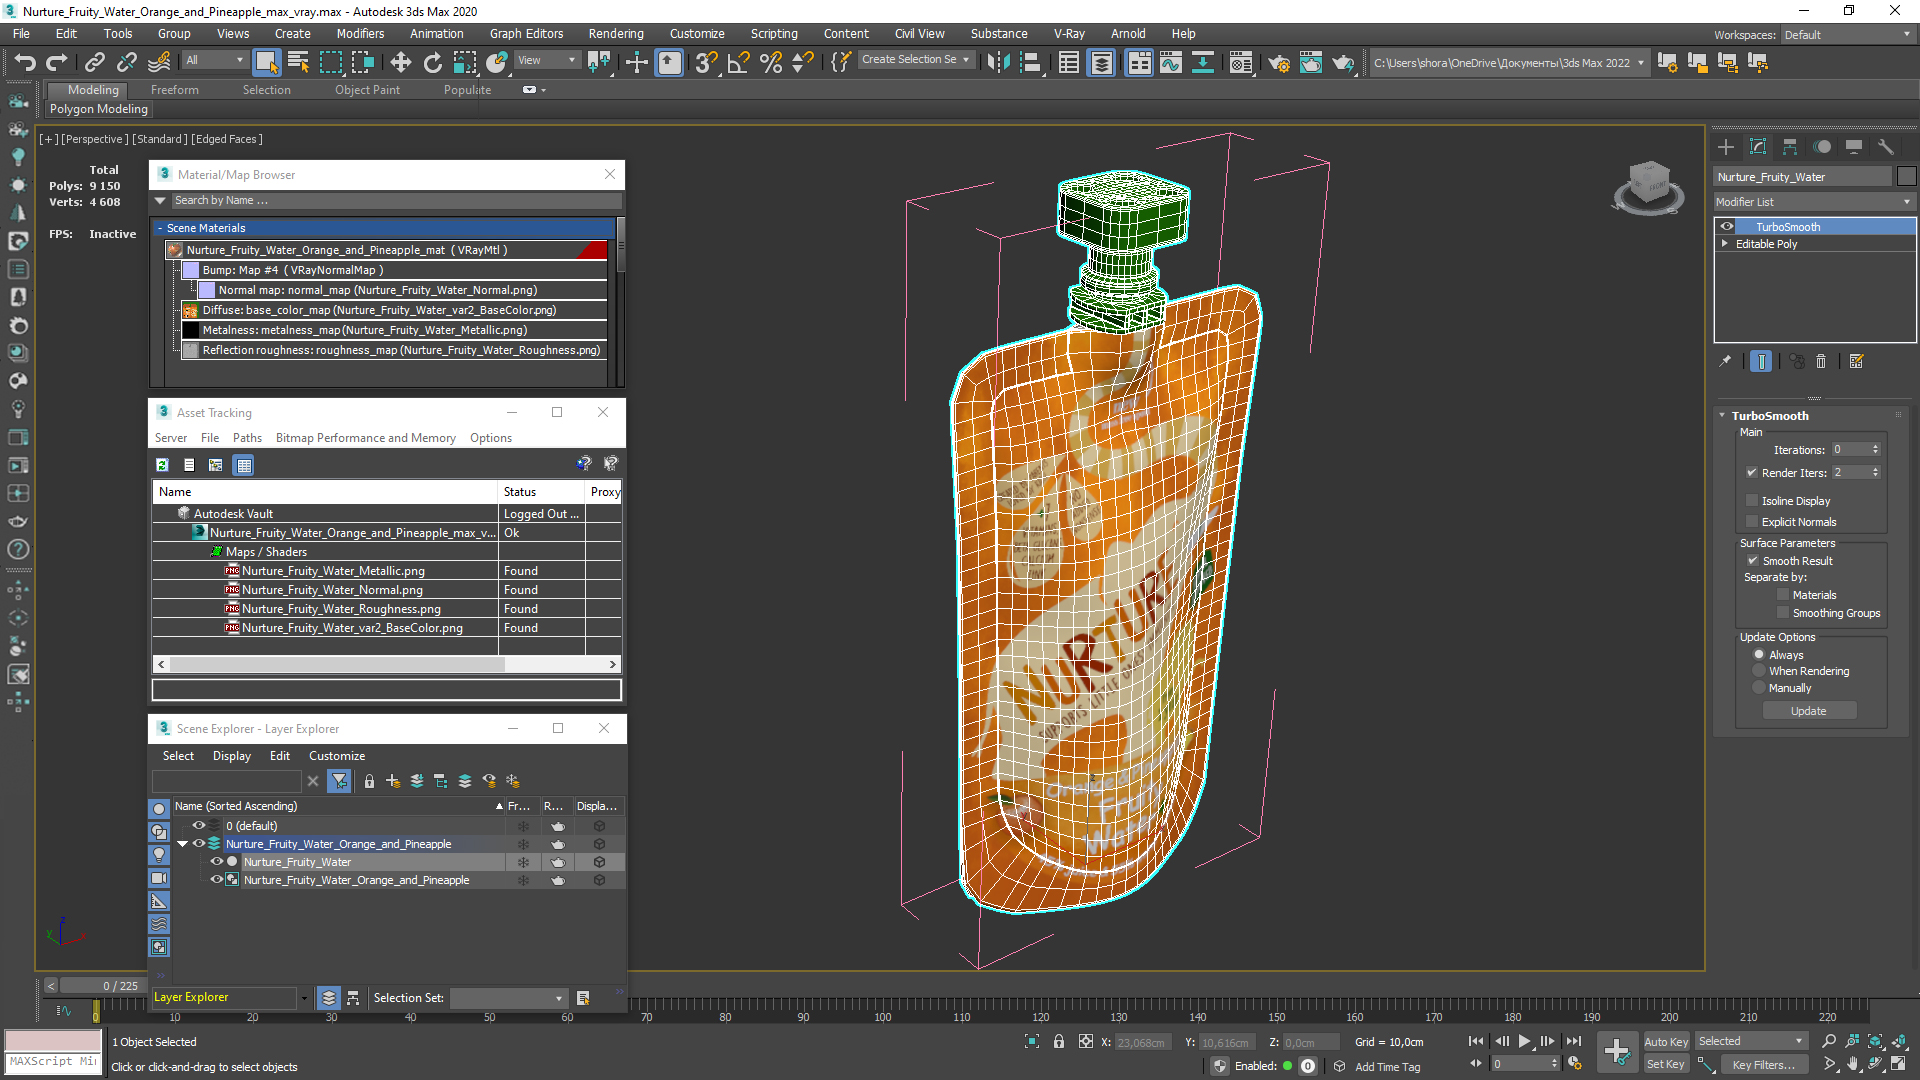This screenshot has width=1920, height=1080.
Task: Click the Mirror tool icon
Action: tap(997, 62)
